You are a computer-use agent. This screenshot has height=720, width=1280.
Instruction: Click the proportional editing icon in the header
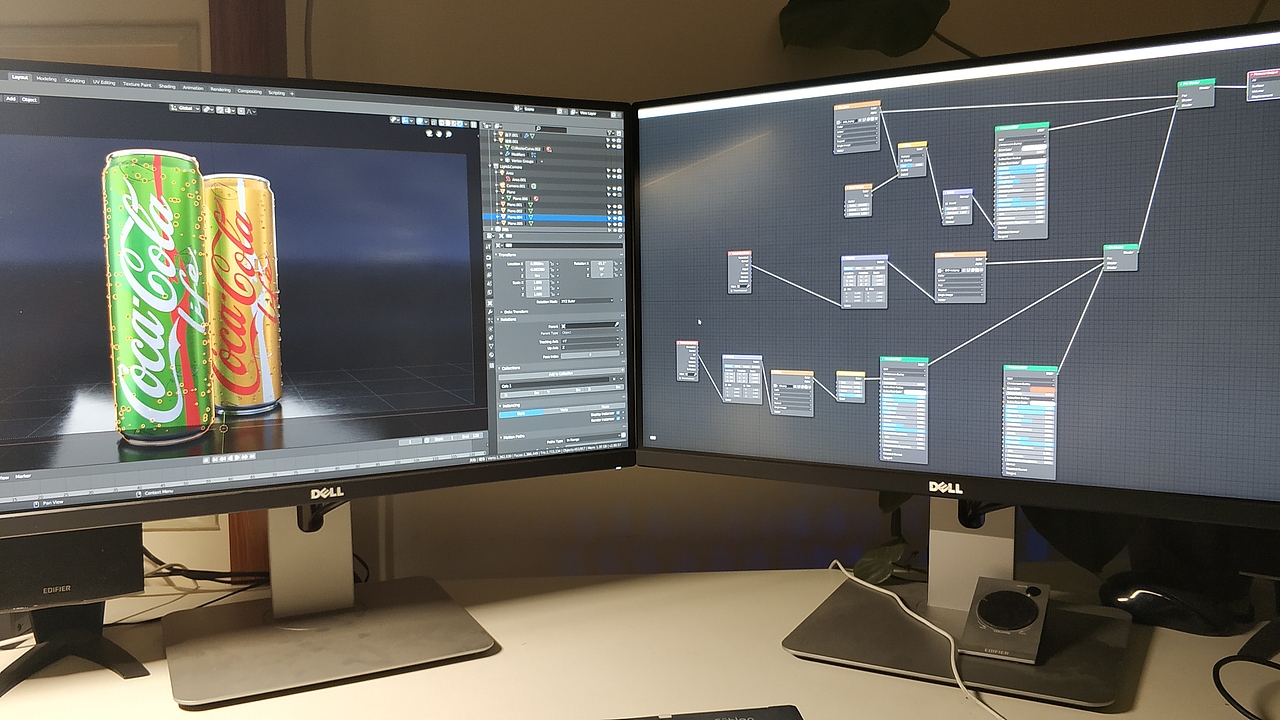point(240,110)
